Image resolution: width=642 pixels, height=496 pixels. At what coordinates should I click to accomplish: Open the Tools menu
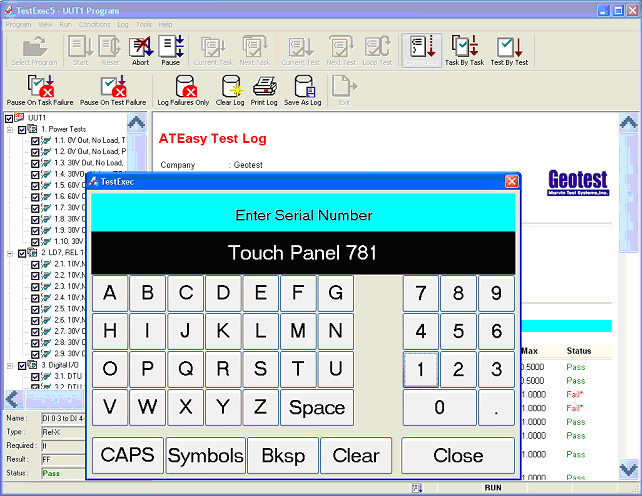[144, 24]
